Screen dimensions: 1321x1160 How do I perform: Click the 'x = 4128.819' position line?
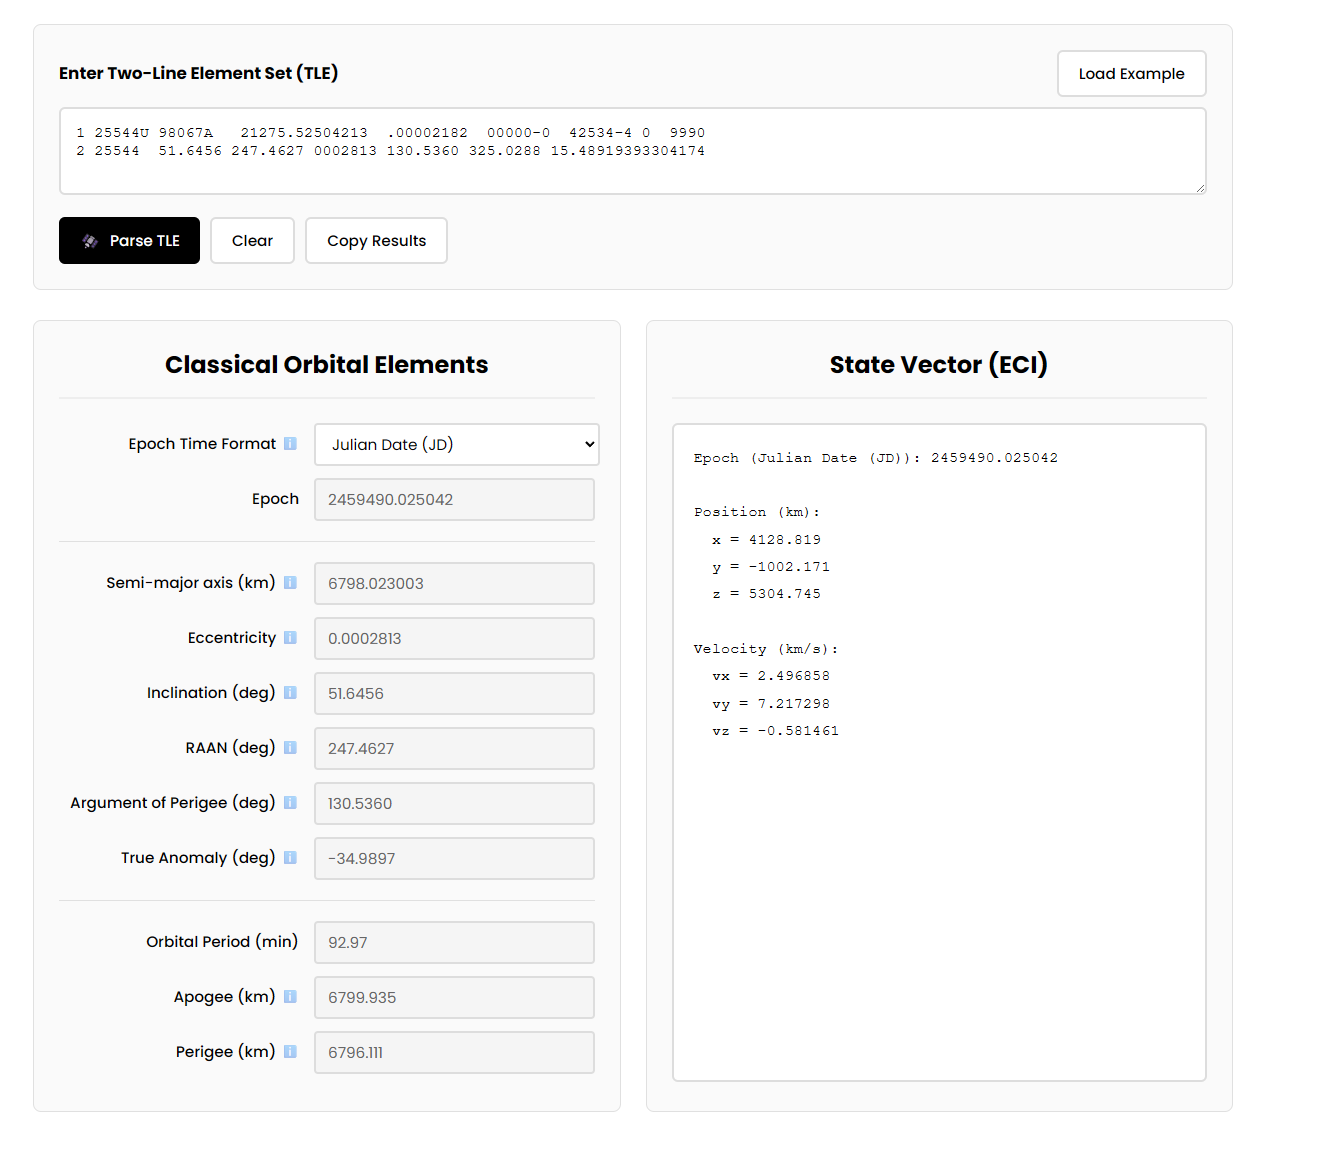766,539
